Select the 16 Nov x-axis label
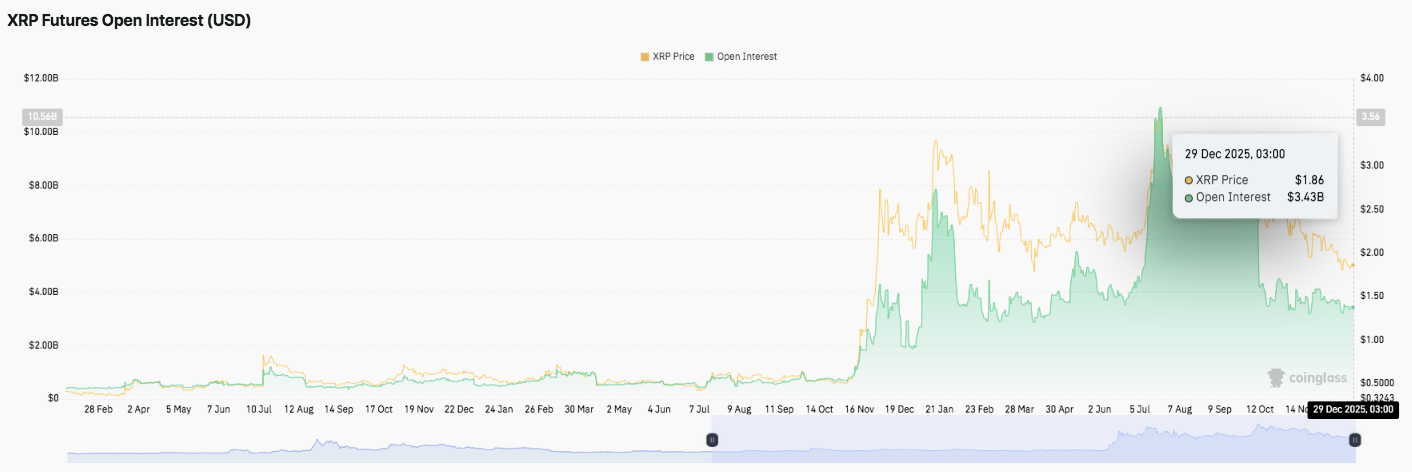1412x472 pixels. (861, 409)
